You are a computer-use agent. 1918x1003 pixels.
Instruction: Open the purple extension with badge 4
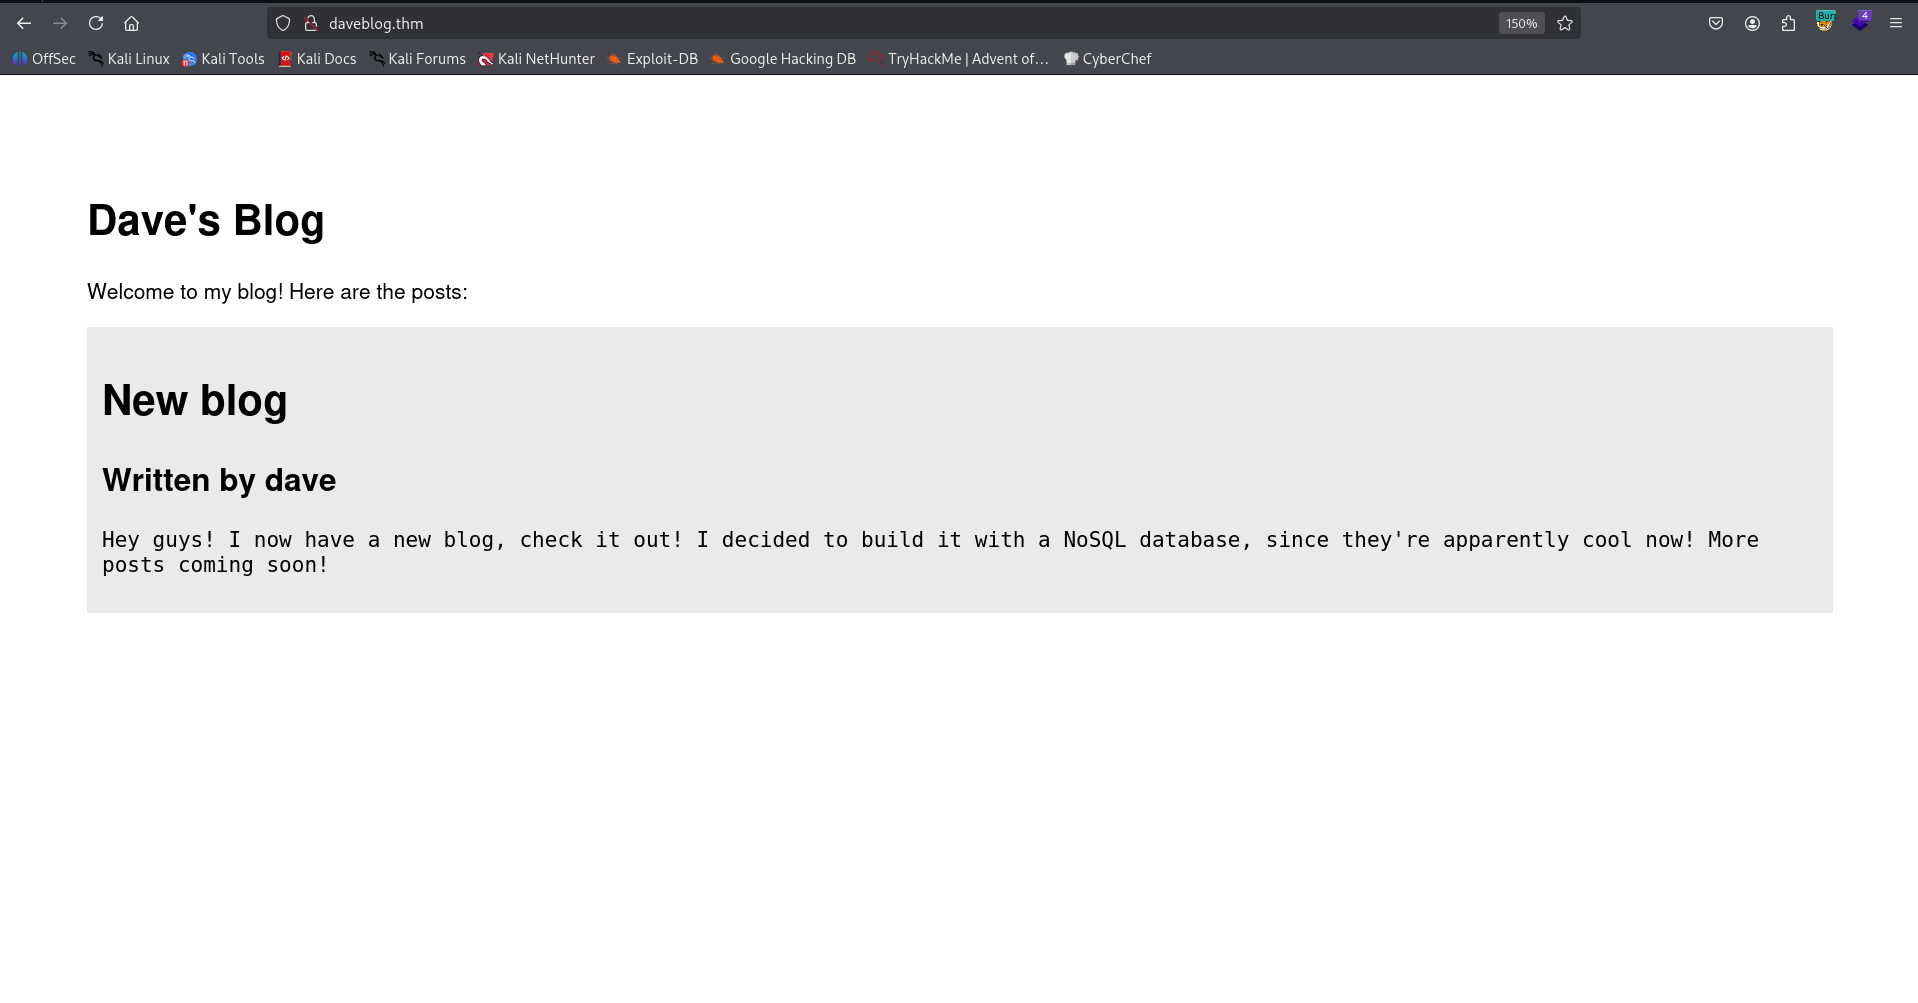(x=1860, y=22)
